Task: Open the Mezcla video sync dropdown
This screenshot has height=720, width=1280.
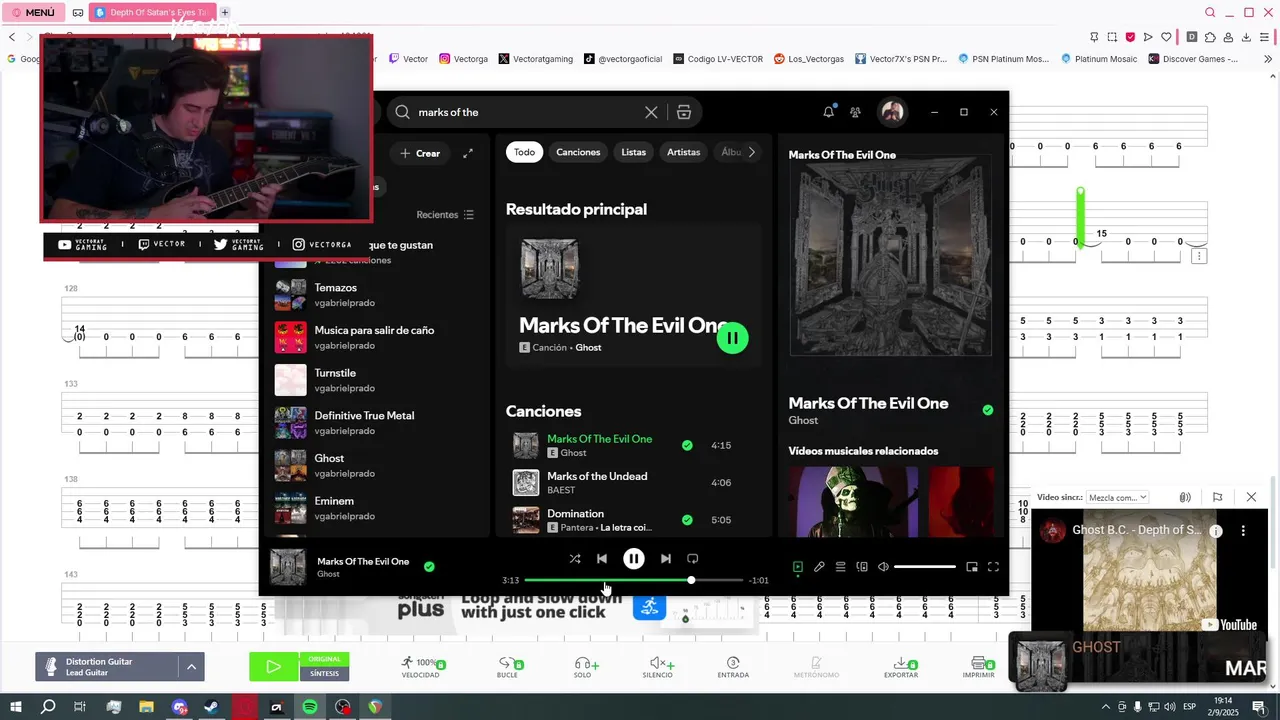Action: point(1117,497)
